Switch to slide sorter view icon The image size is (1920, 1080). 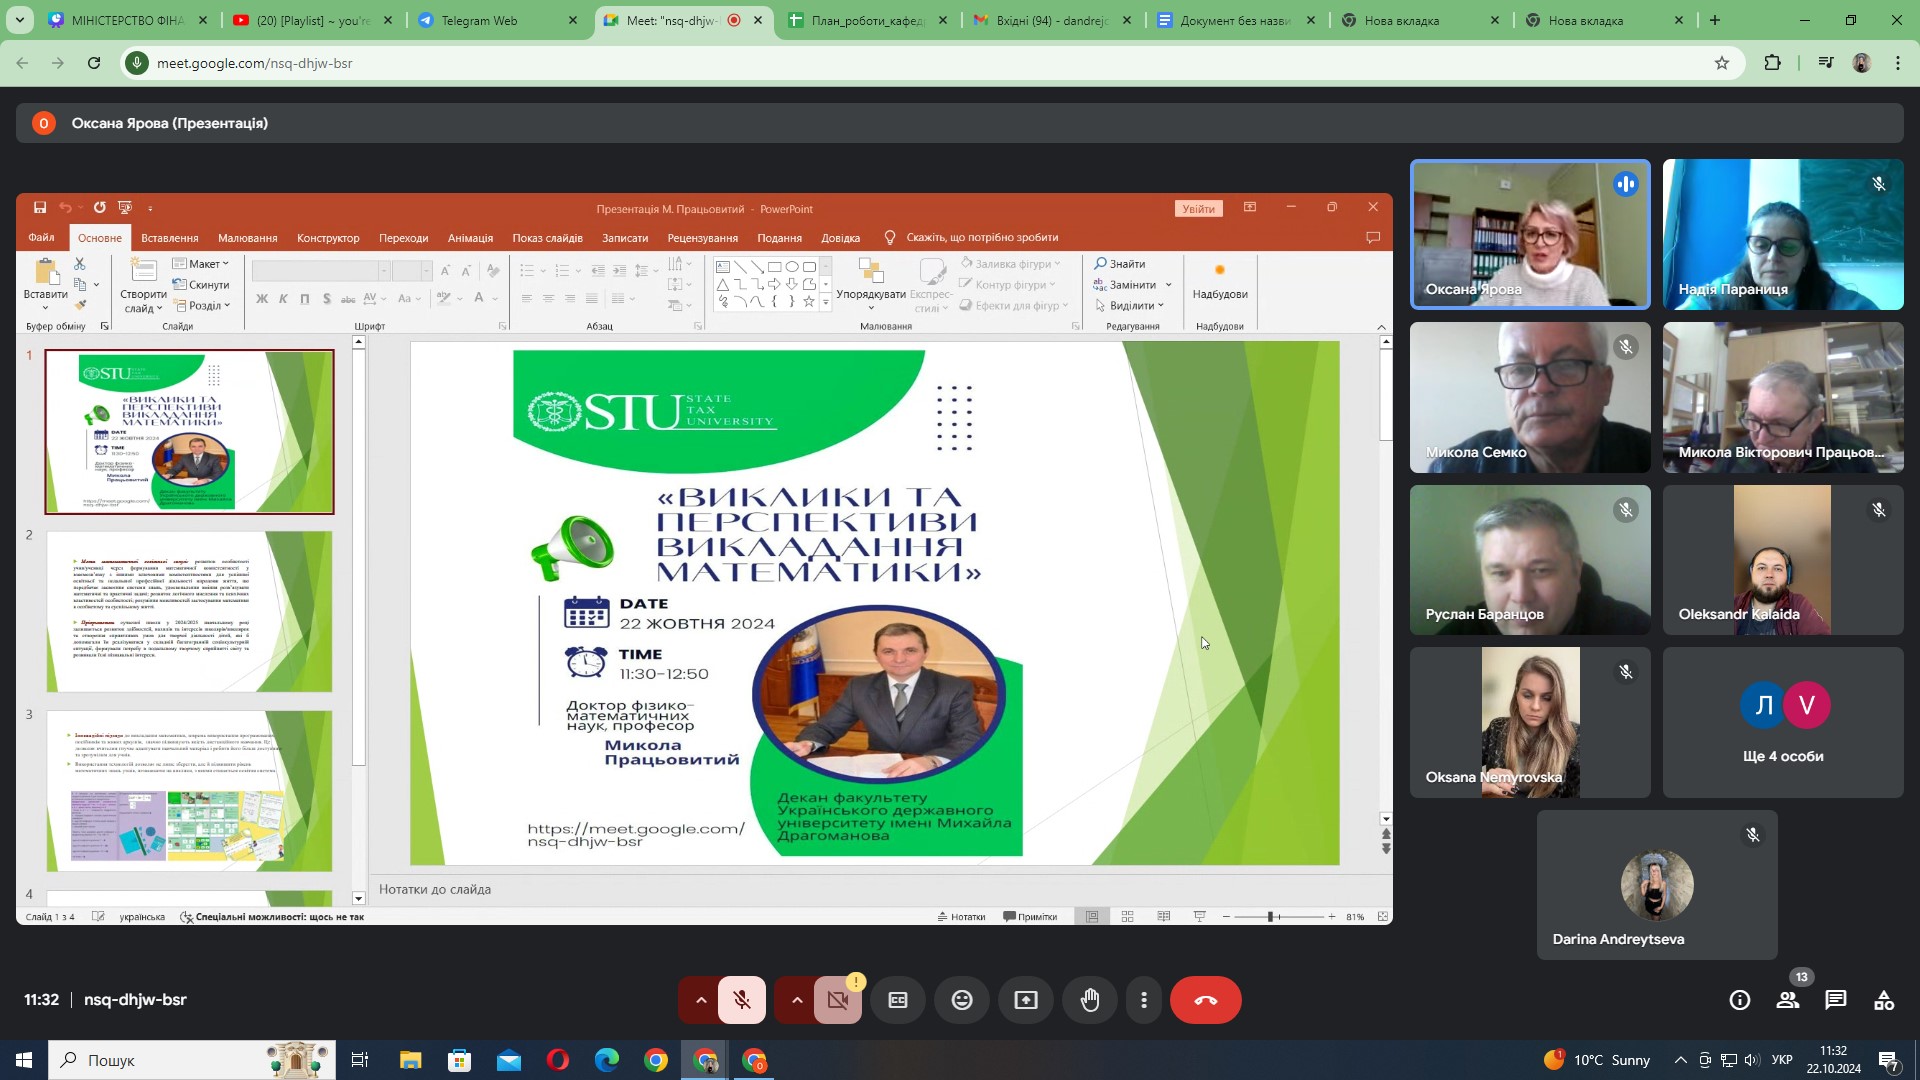pyautogui.click(x=1127, y=917)
